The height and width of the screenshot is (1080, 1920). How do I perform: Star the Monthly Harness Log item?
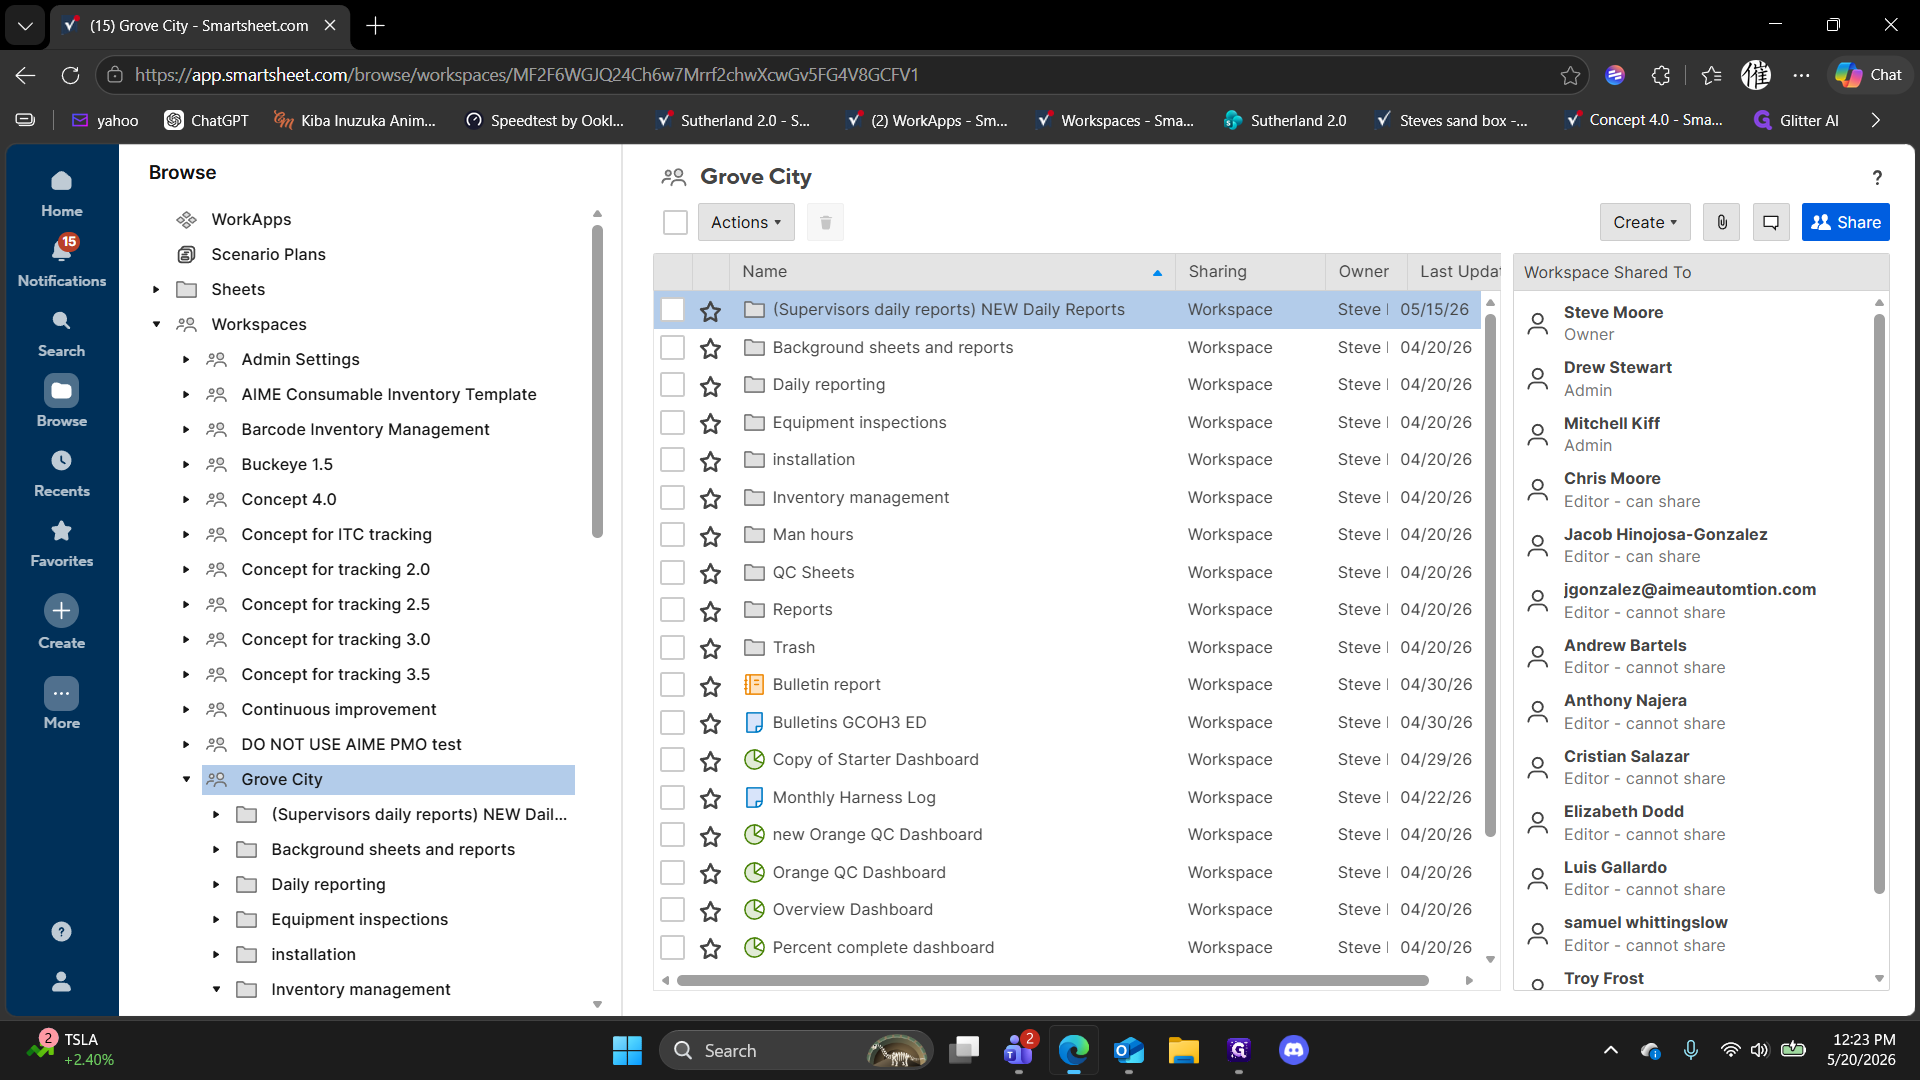(710, 798)
